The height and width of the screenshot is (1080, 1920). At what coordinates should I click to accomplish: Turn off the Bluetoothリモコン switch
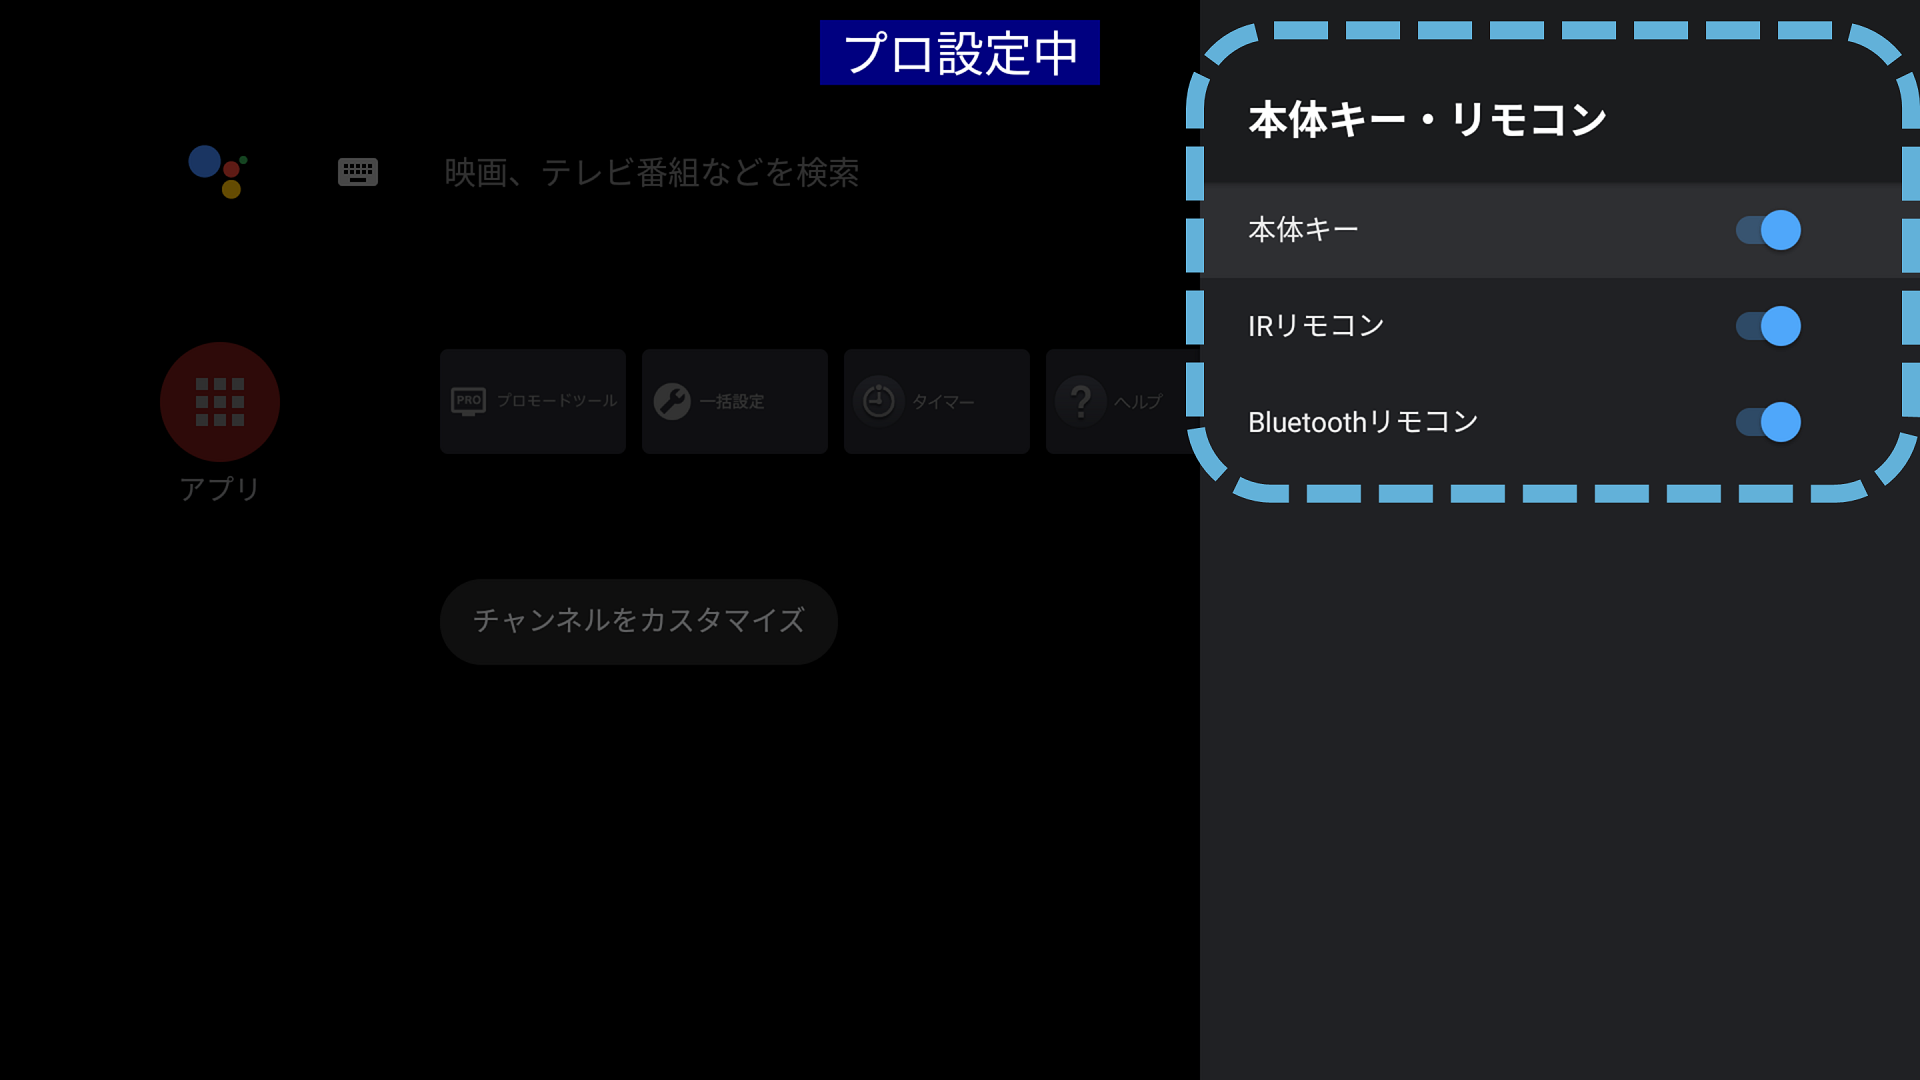pos(1768,422)
